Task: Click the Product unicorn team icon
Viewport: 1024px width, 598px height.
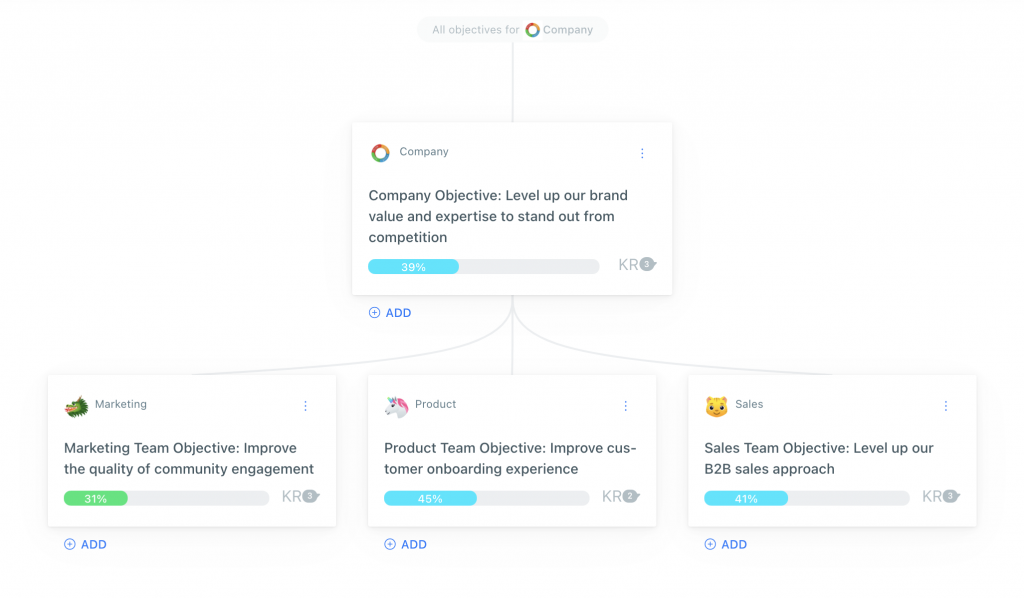Action: click(x=396, y=406)
